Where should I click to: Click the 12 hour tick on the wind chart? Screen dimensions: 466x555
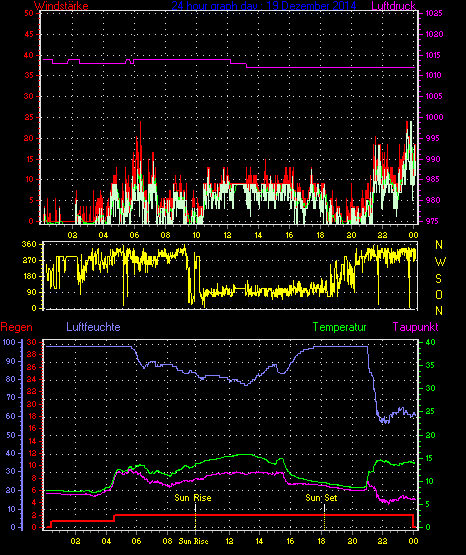(227, 235)
